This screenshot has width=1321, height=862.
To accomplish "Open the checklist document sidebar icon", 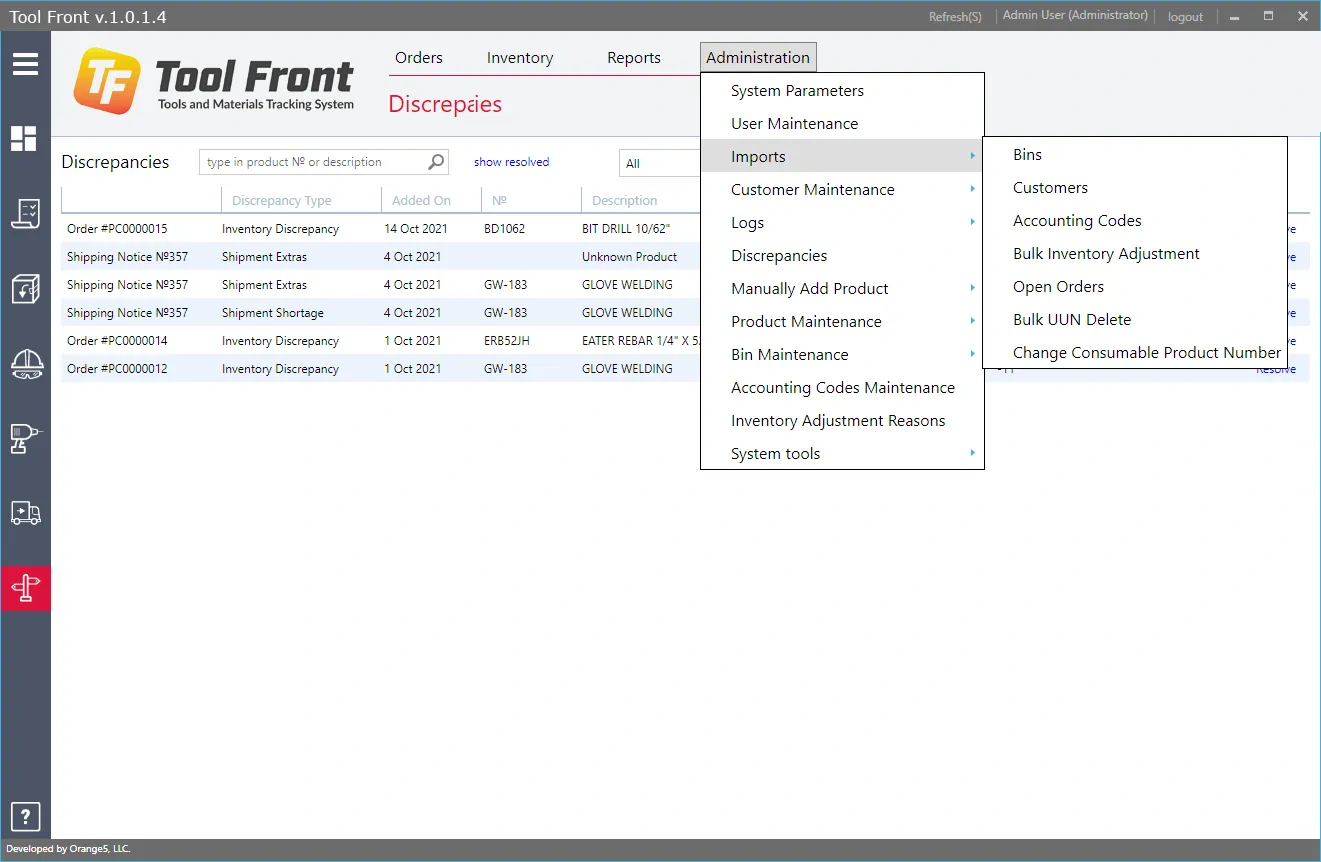I will point(25,213).
